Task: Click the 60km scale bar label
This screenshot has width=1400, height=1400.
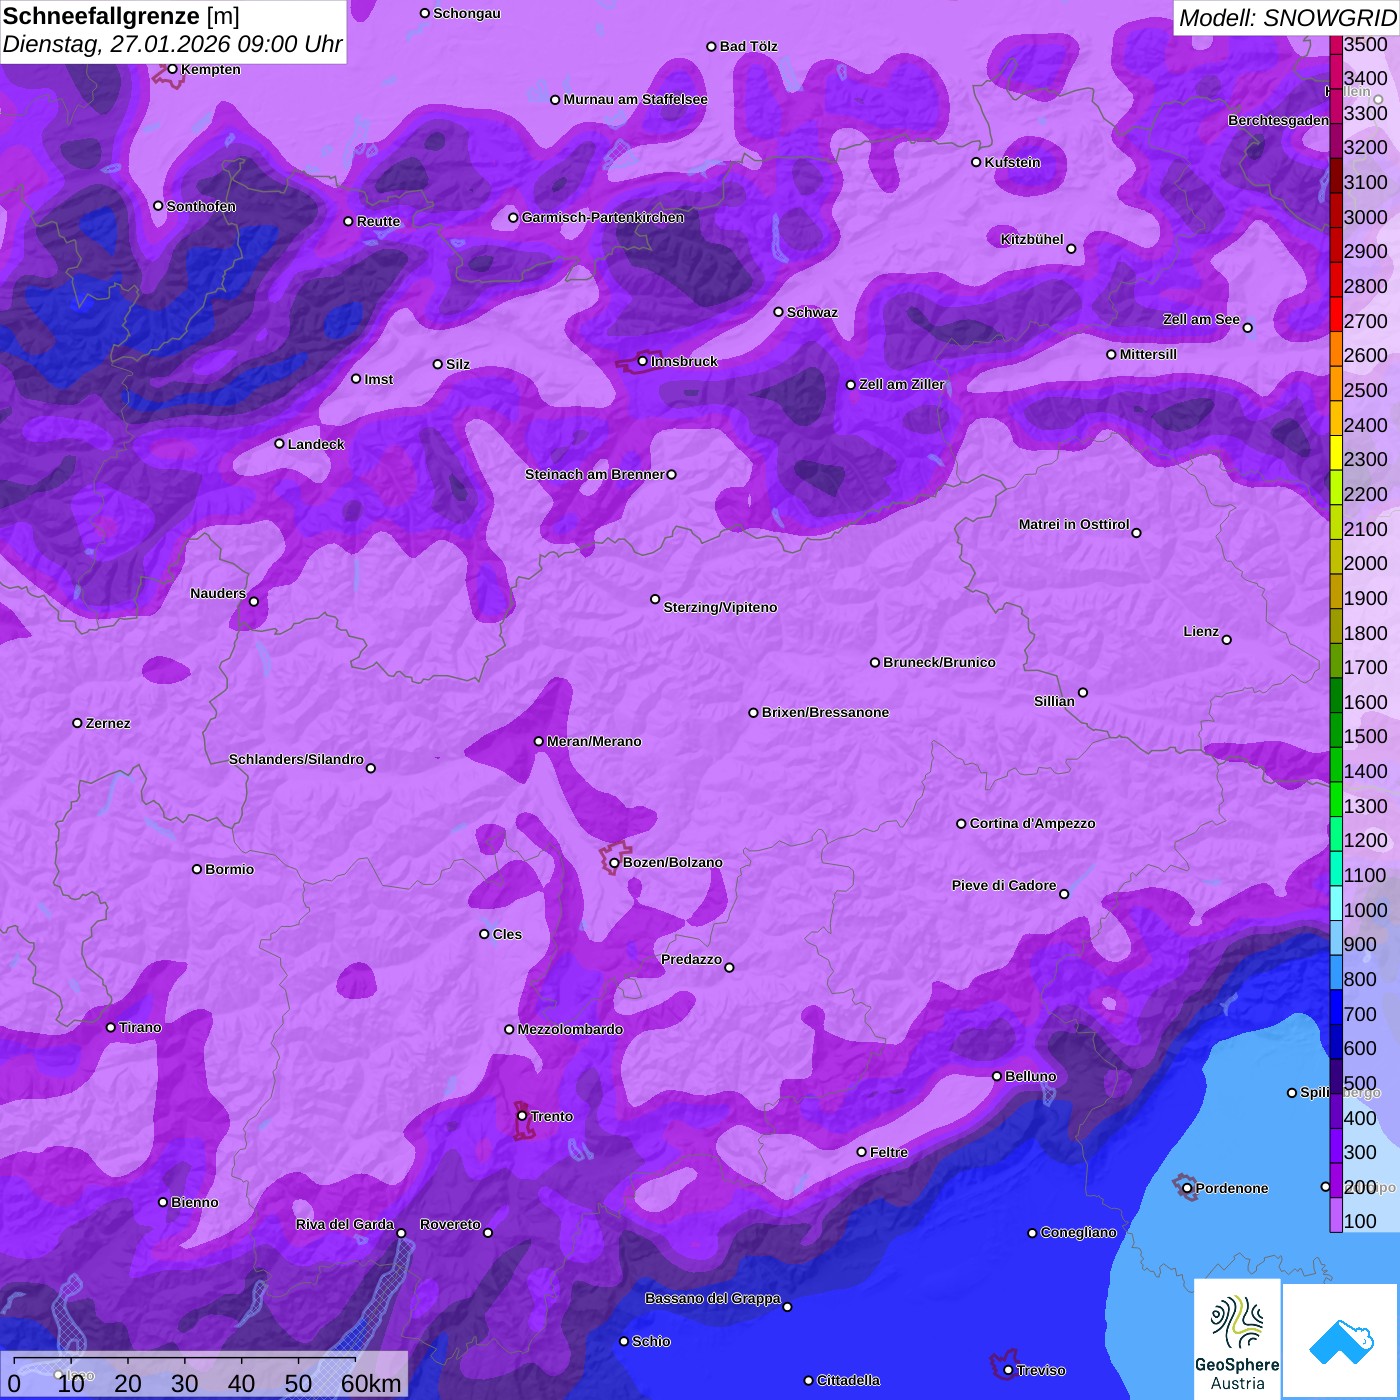Action: pos(371,1383)
